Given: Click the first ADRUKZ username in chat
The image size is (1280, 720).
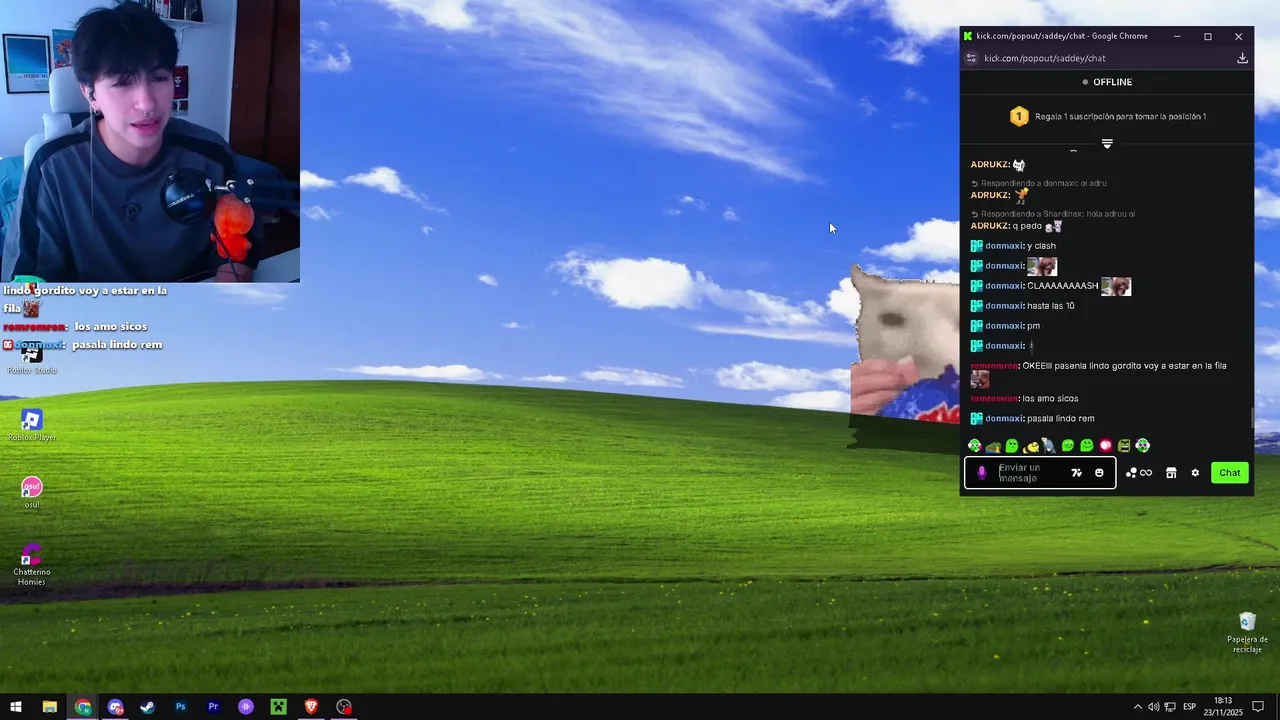Looking at the screenshot, I should pyautogui.click(x=989, y=165).
